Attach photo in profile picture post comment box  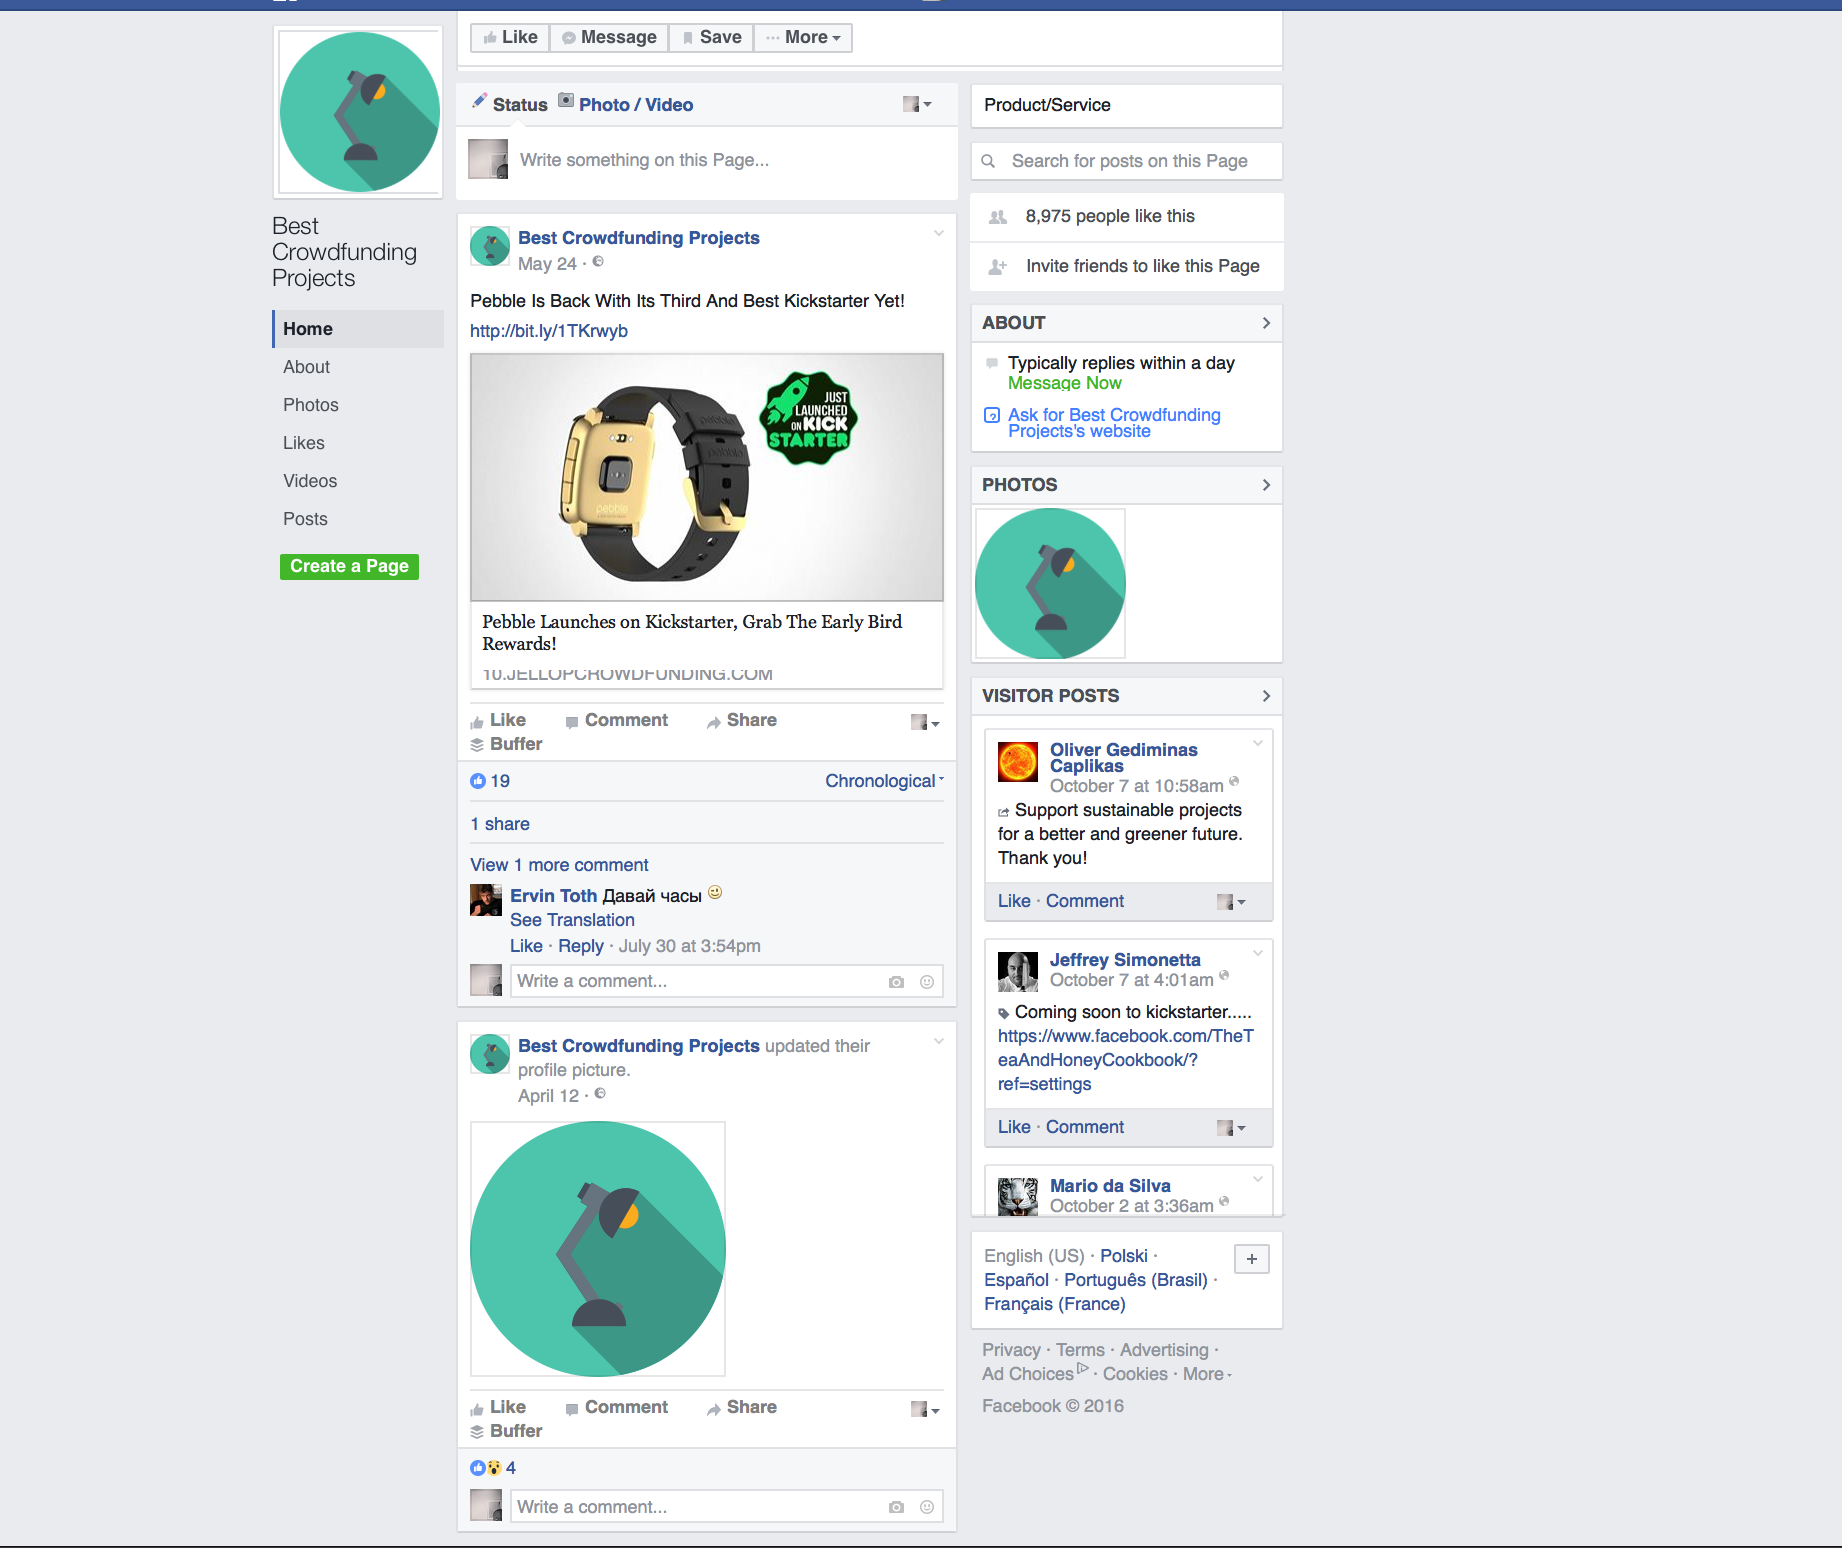(x=896, y=1507)
